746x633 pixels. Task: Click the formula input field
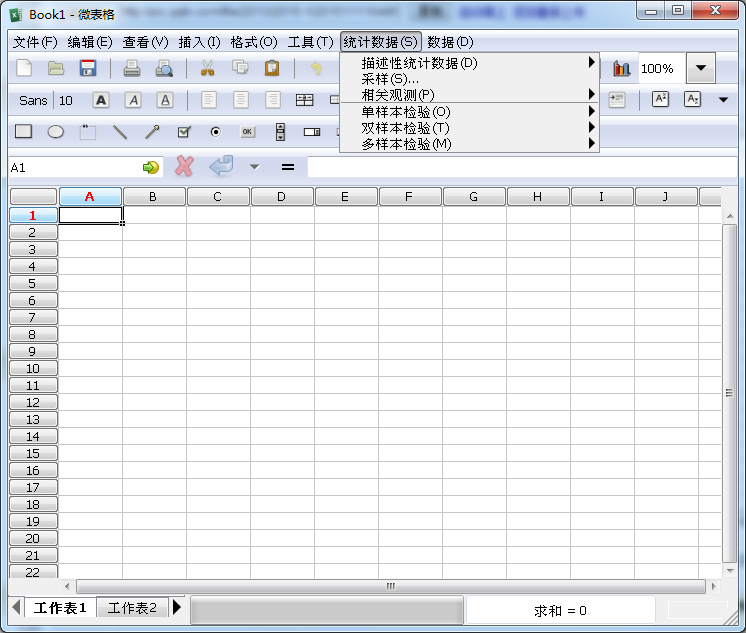coord(520,167)
